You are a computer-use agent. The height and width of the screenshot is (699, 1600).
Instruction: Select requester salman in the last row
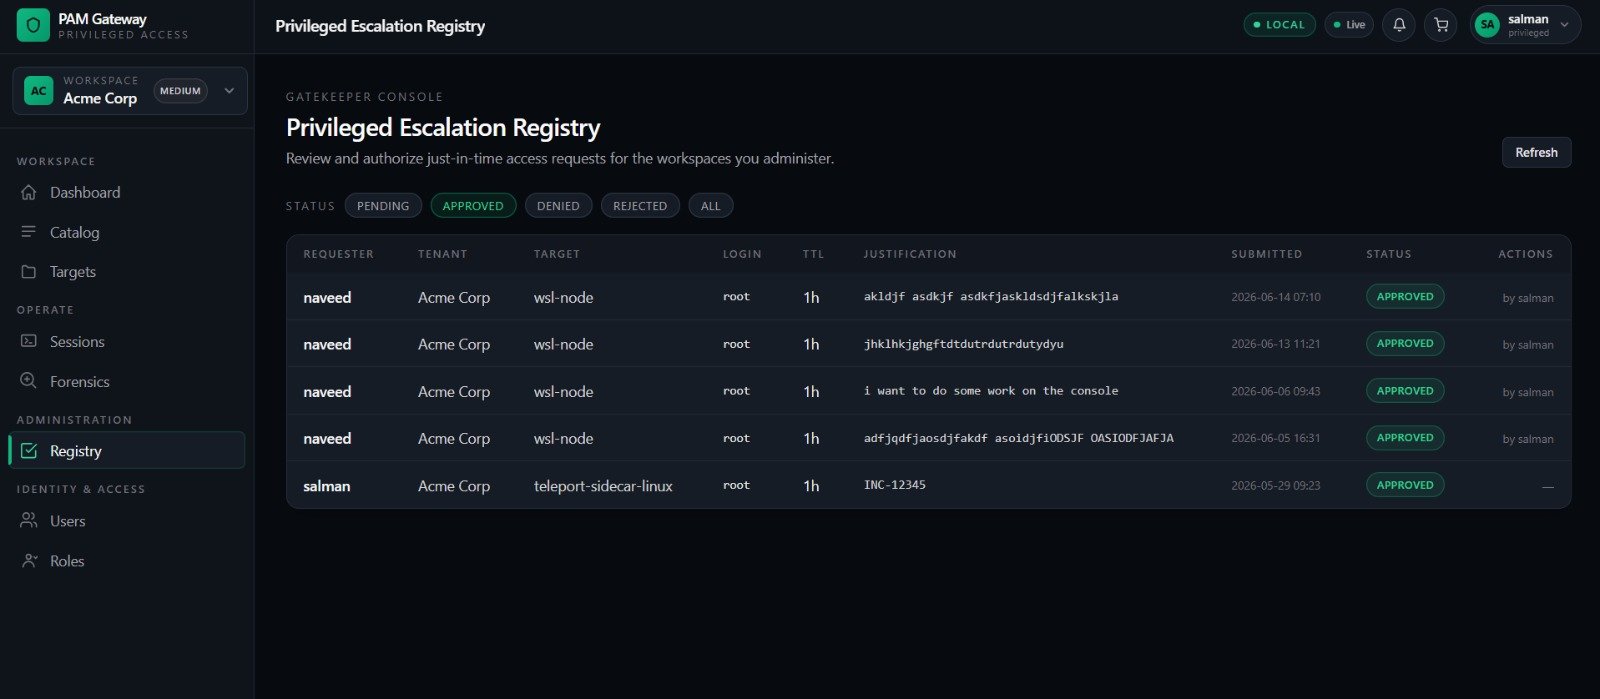pos(327,486)
